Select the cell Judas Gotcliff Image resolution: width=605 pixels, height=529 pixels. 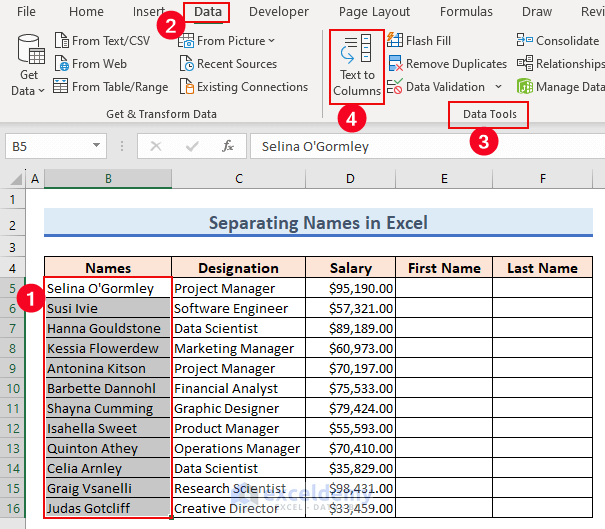pyautogui.click(x=108, y=508)
